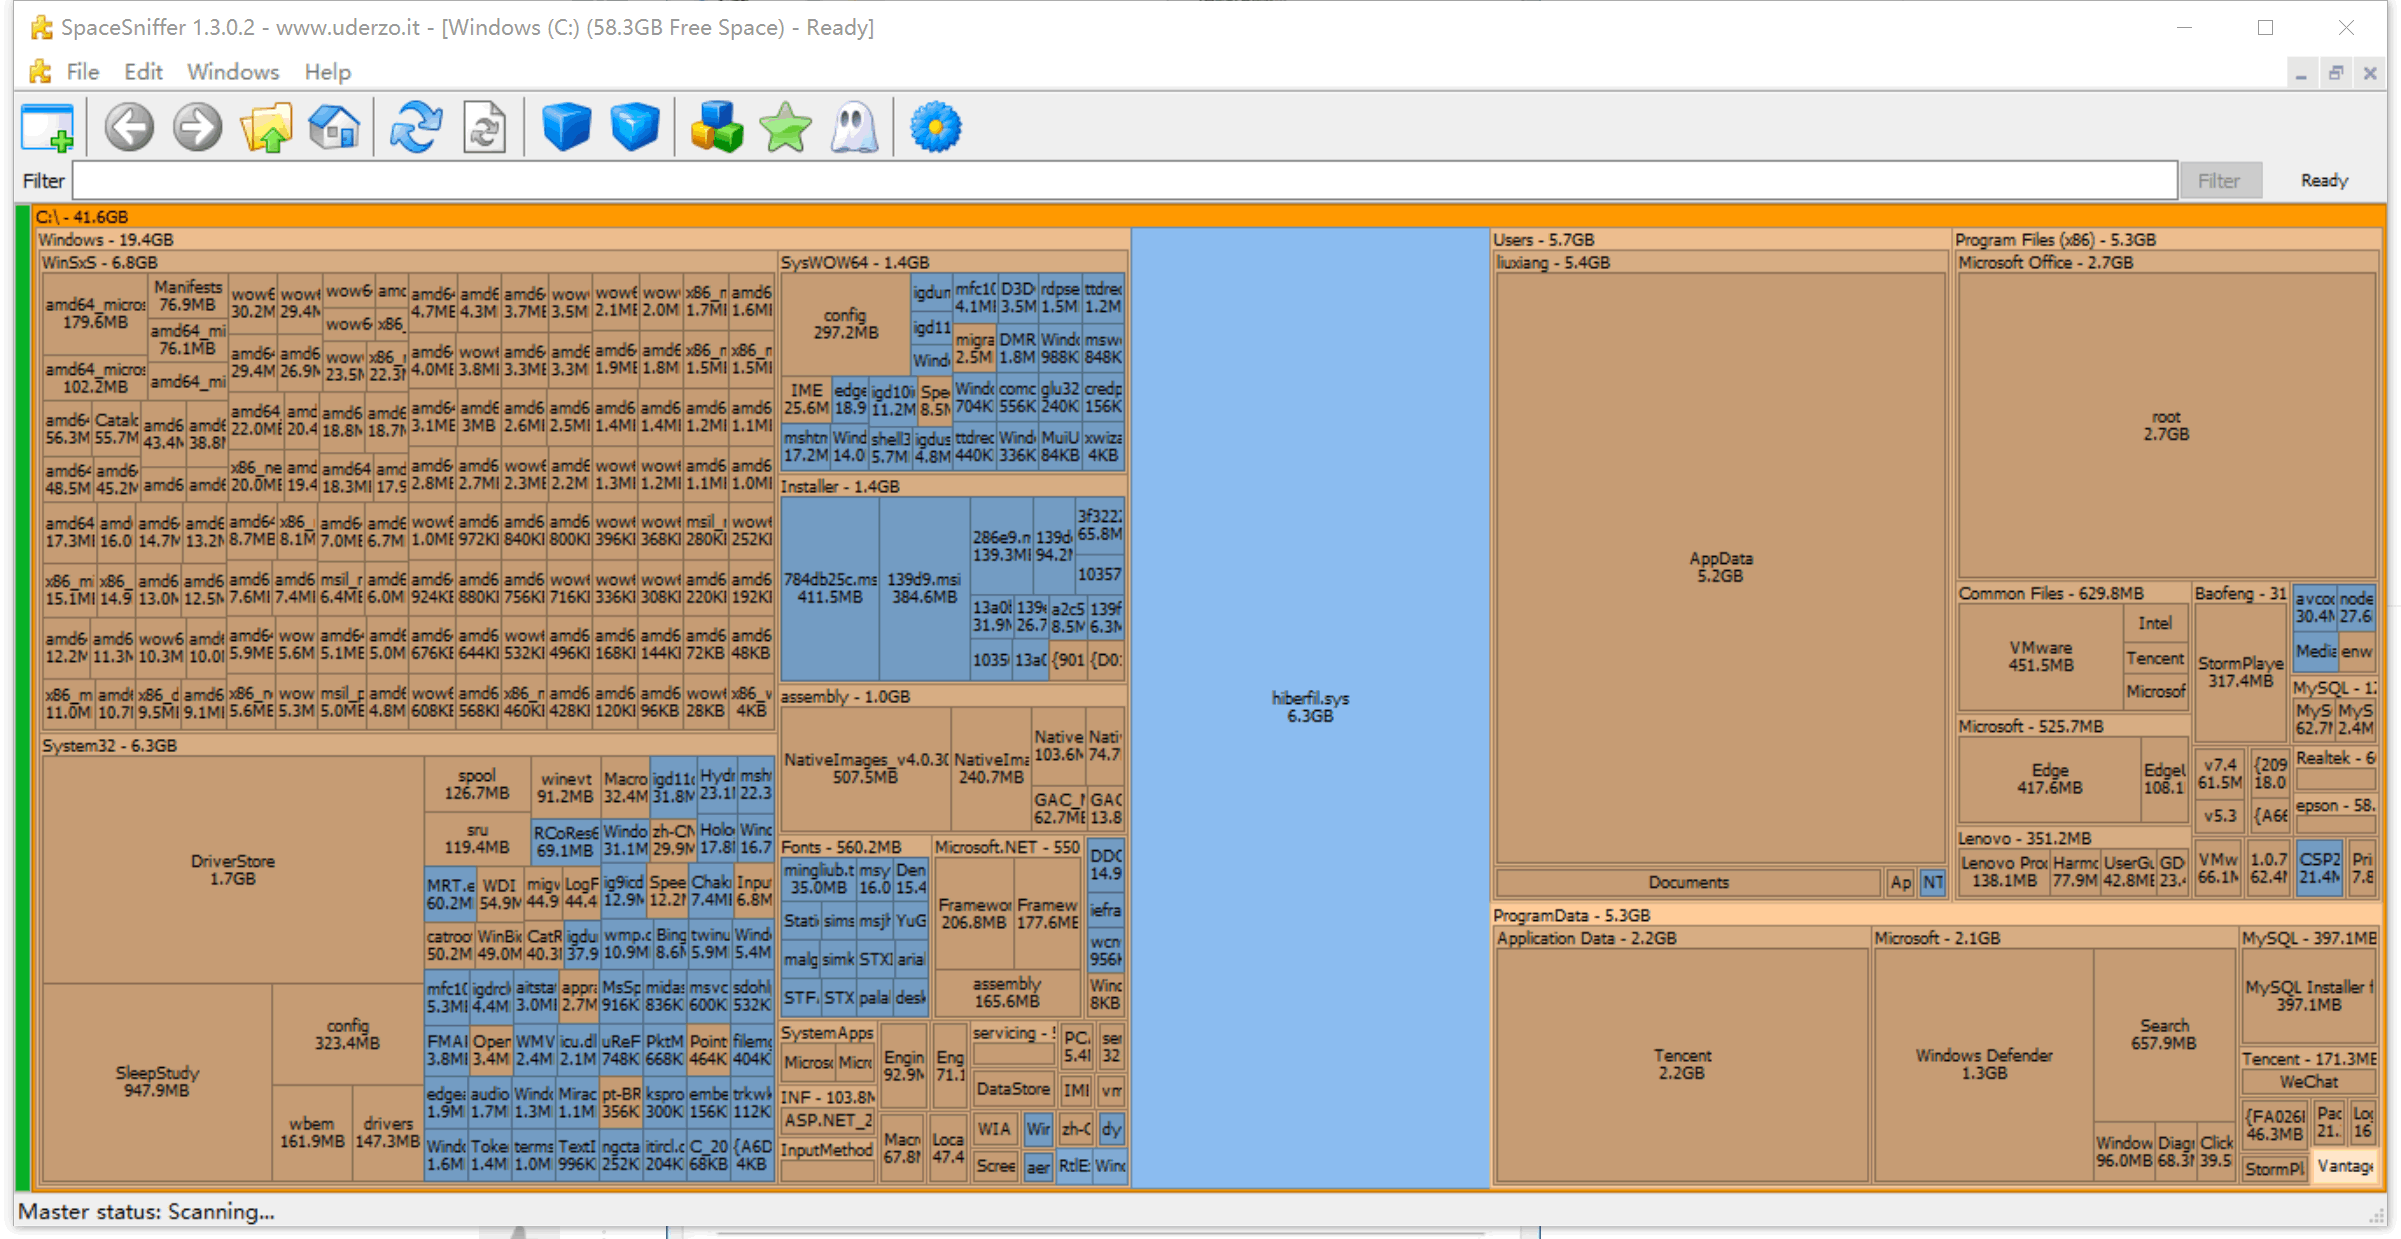
Task: Open a new view window
Action: tap(47, 128)
